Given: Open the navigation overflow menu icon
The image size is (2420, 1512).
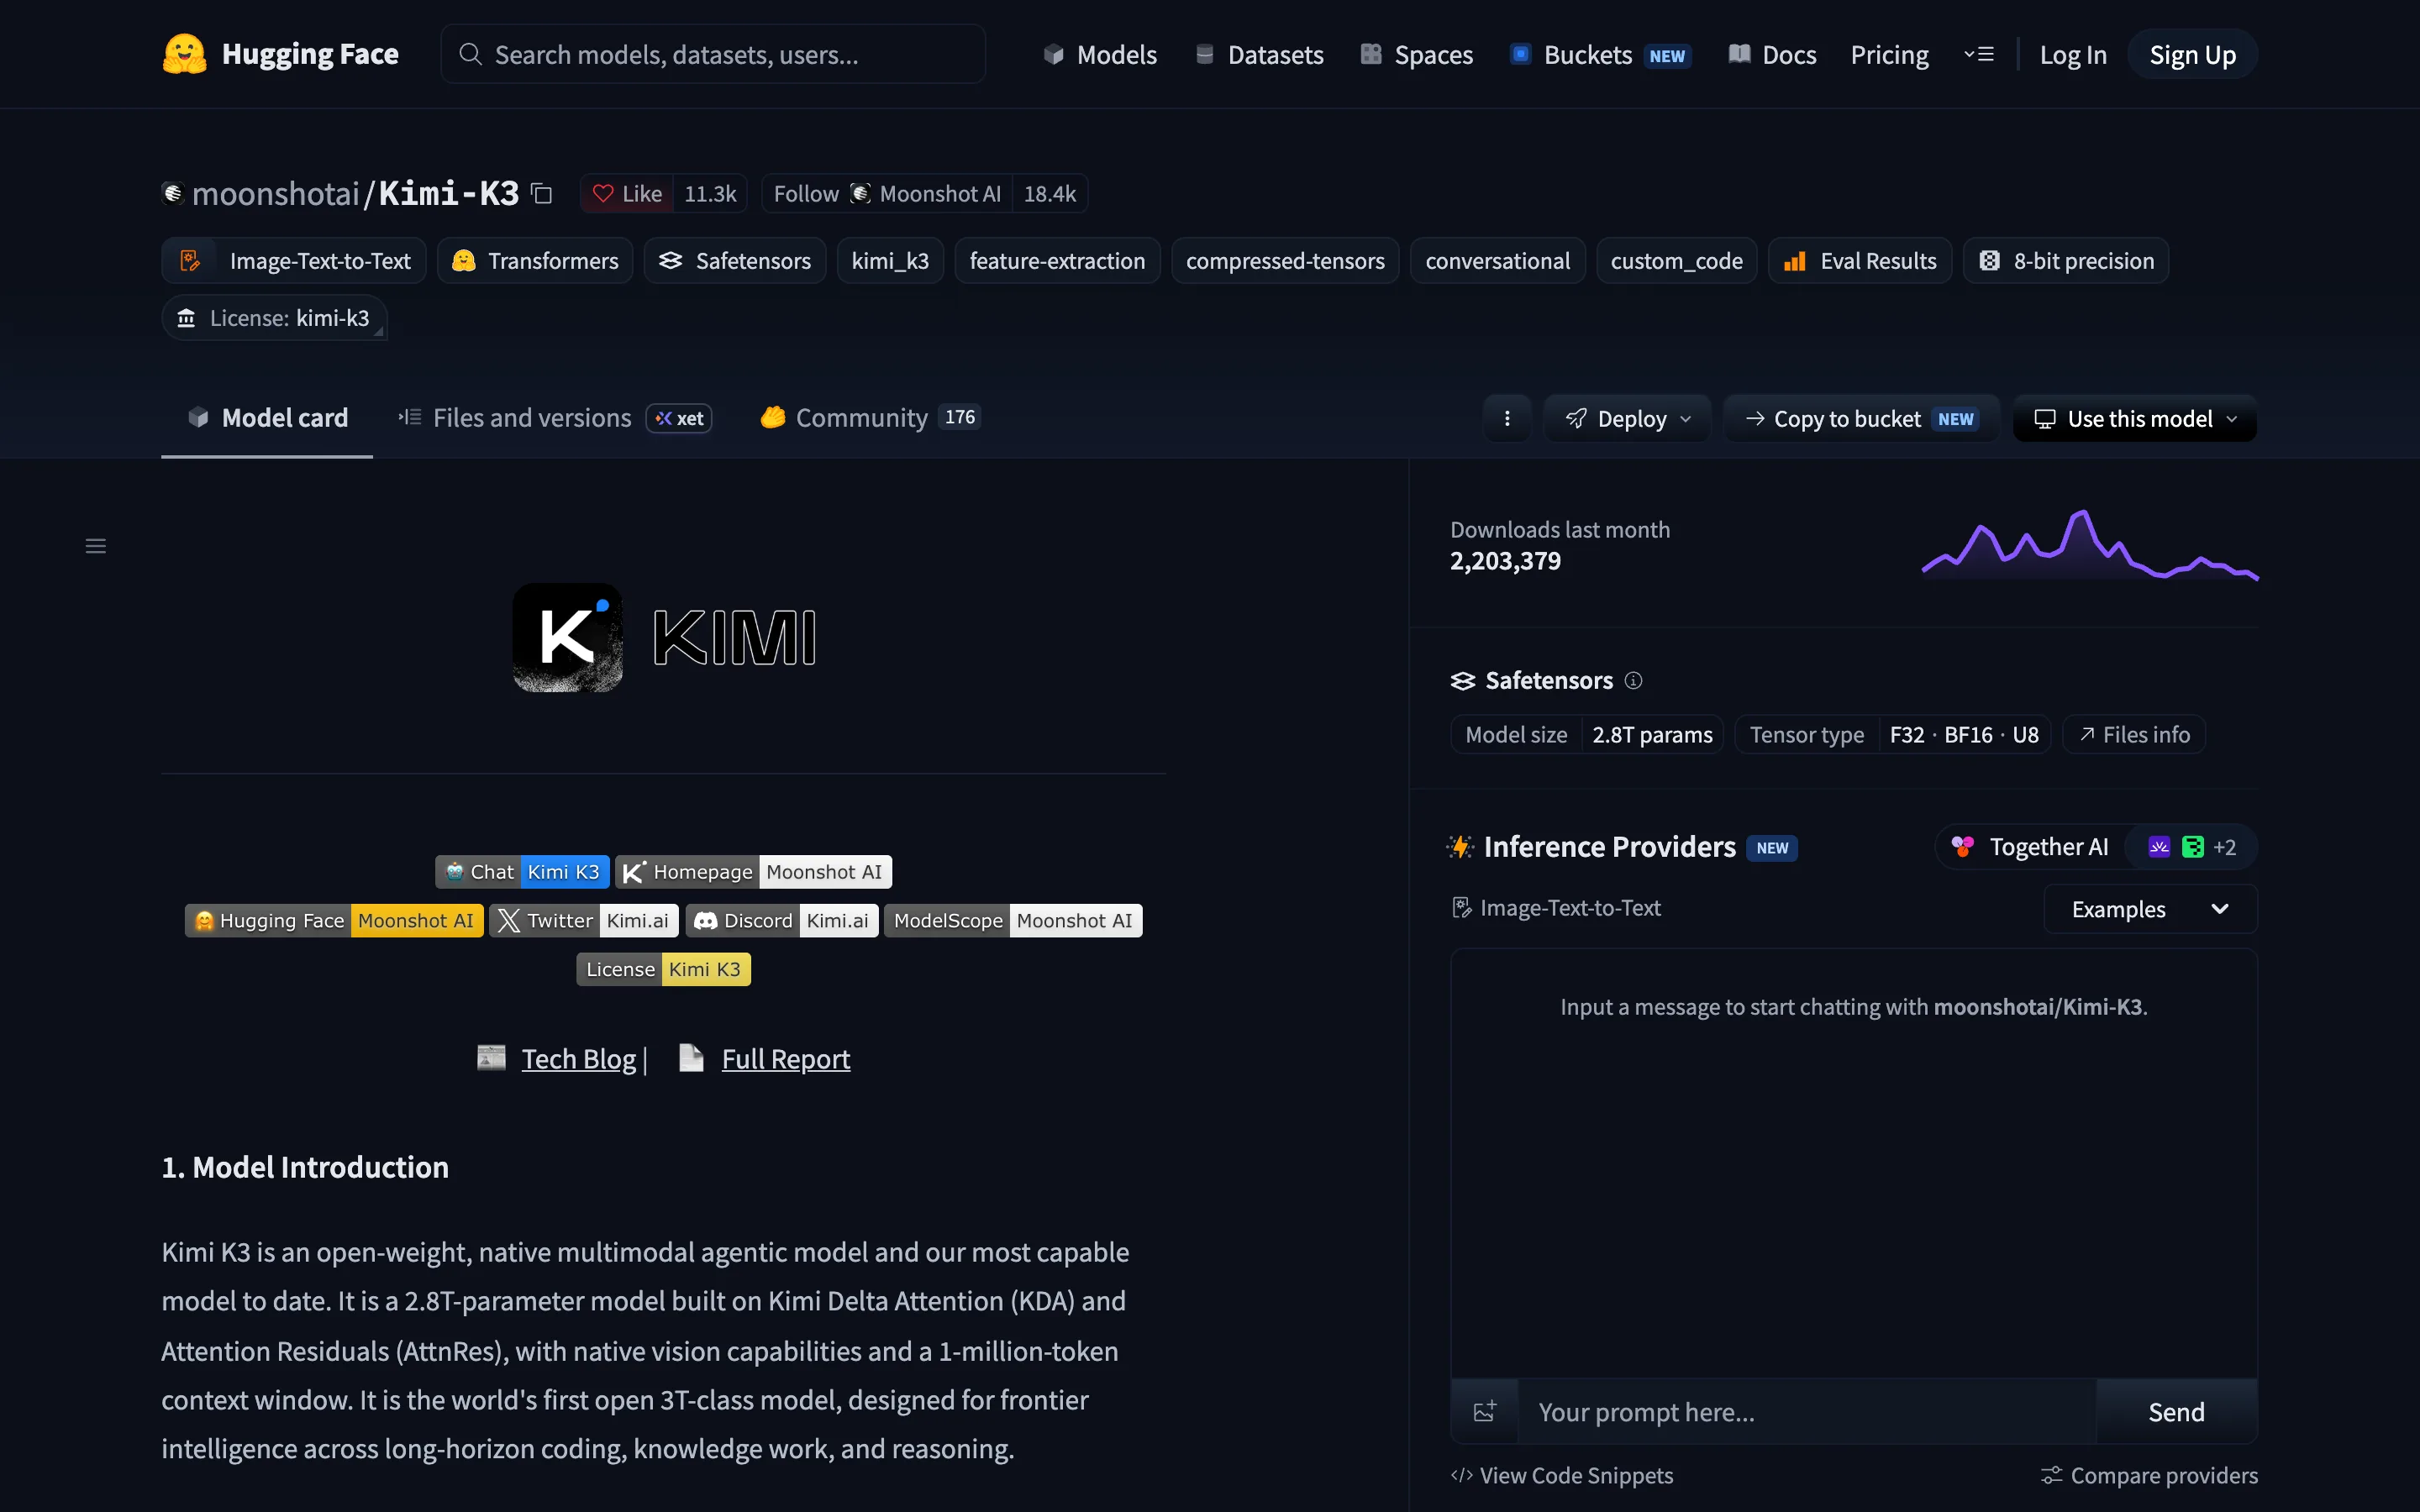Looking at the screenshot, I should tap(1979, 54).
